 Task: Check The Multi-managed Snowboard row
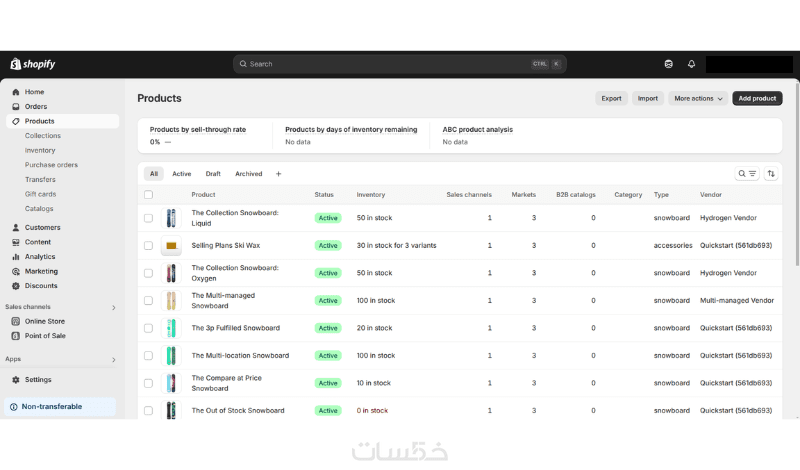tap(148, 301)
